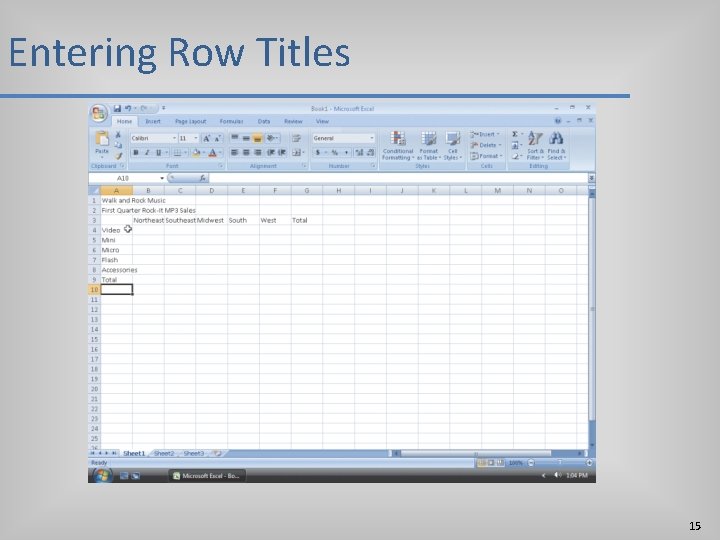Open Find & Select menu

click(556, 146)
